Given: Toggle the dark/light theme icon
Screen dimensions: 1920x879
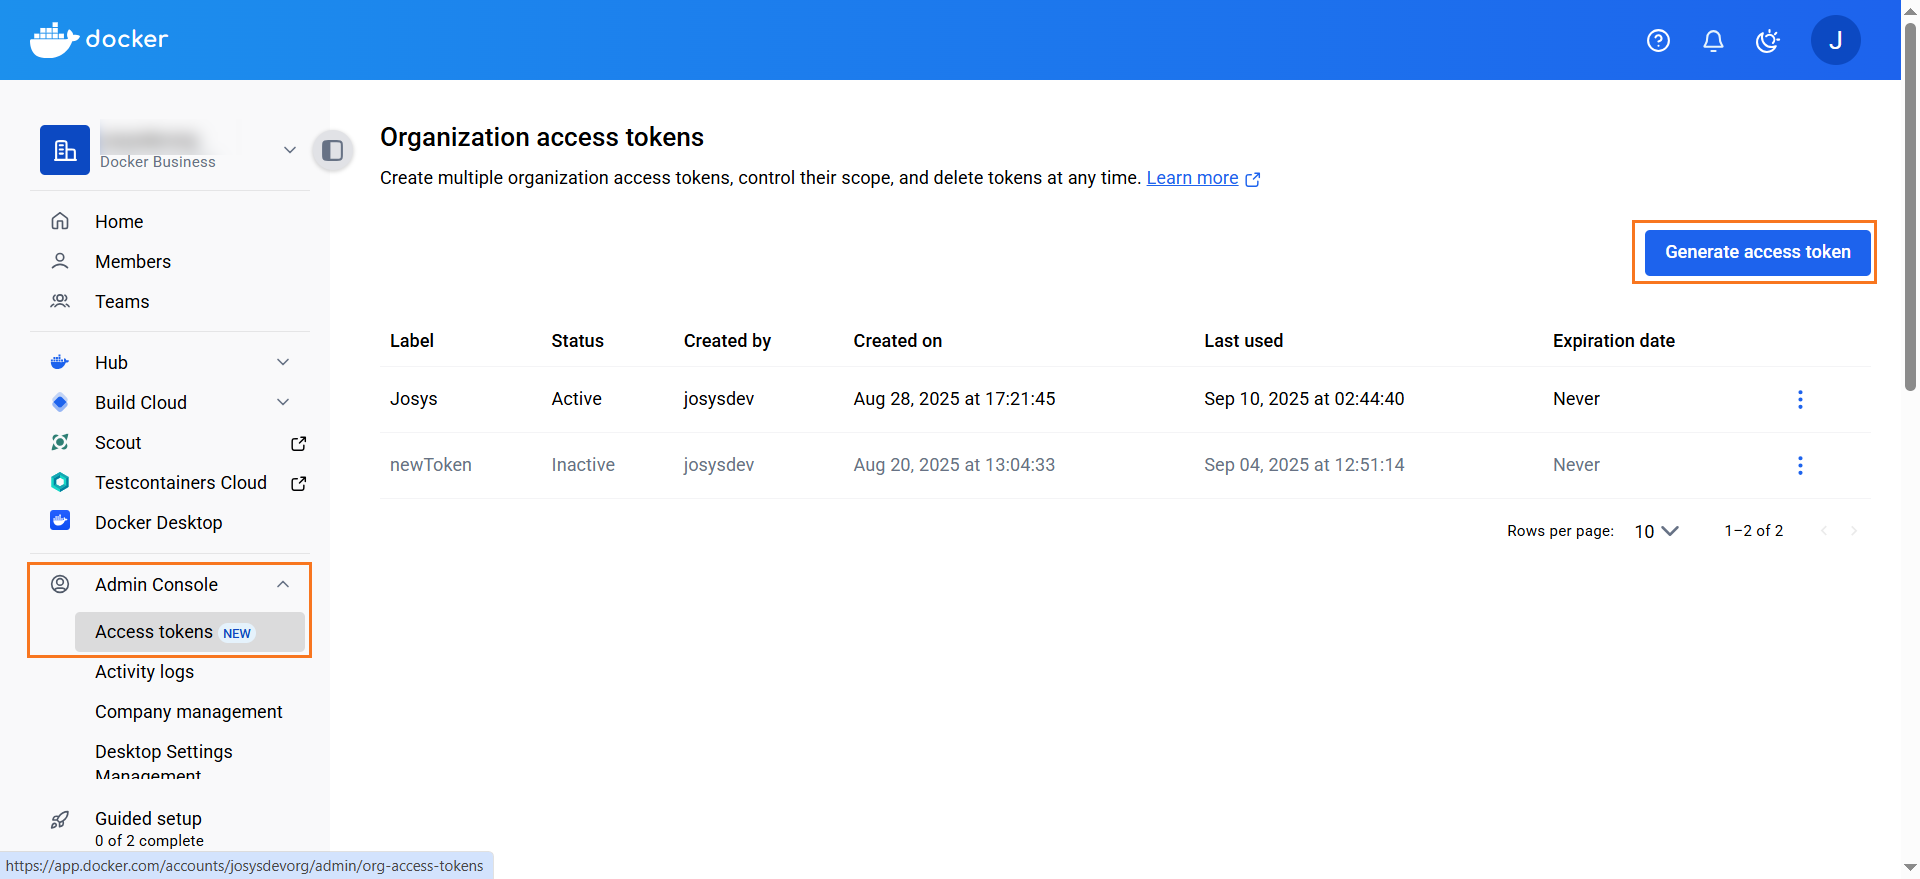Looking at the screenshot, I should click(x=1768, y=40).
